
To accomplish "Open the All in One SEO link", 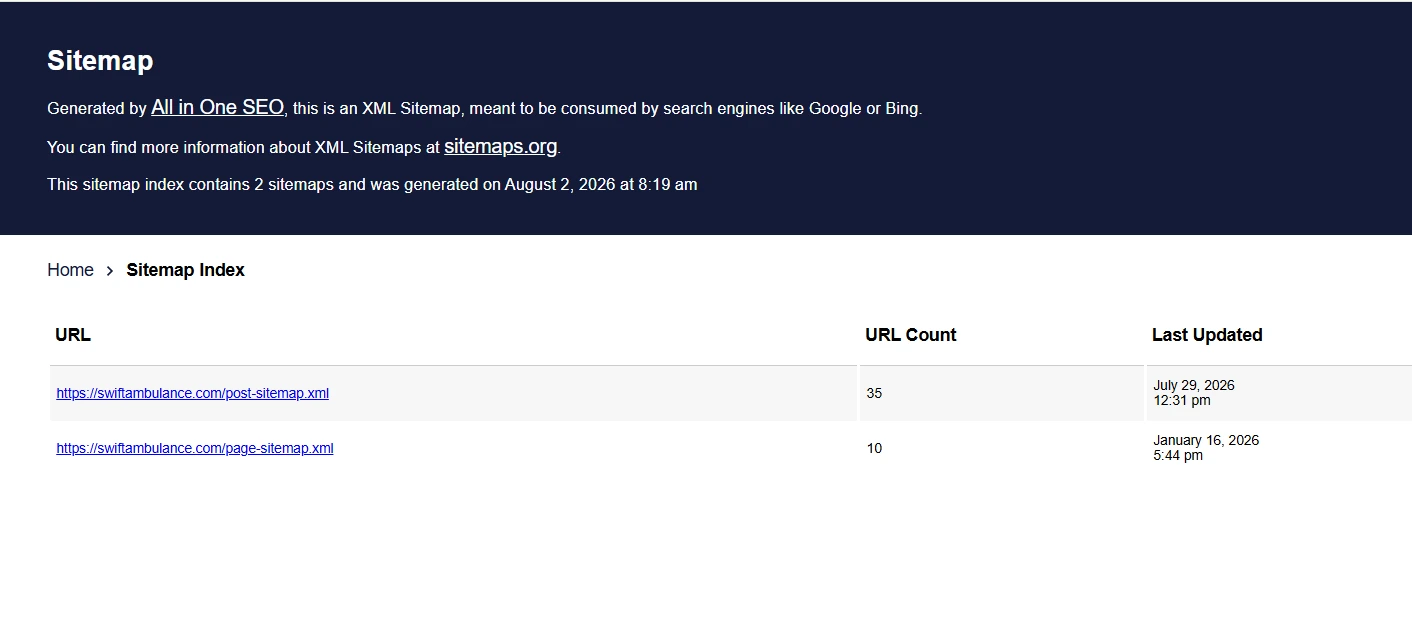I will click(217, 107).
